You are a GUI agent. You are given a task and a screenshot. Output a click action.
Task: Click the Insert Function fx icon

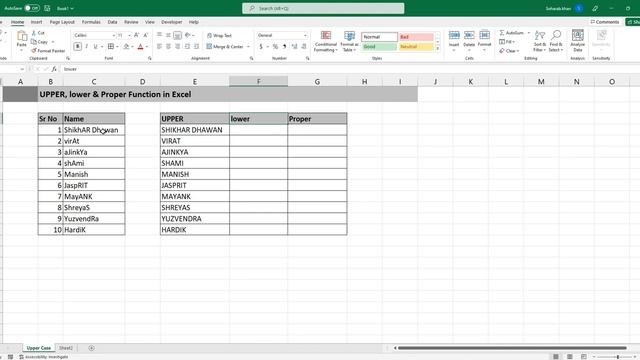pos(54,69)
